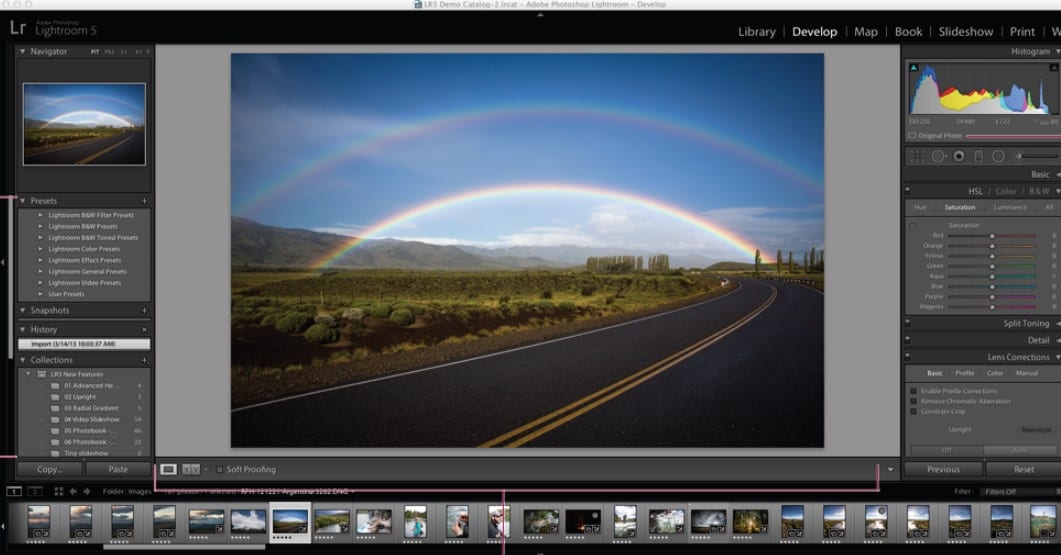The image size is (1061, 555).
Task: Expand the Basic panel
Action: [1058, 175]
